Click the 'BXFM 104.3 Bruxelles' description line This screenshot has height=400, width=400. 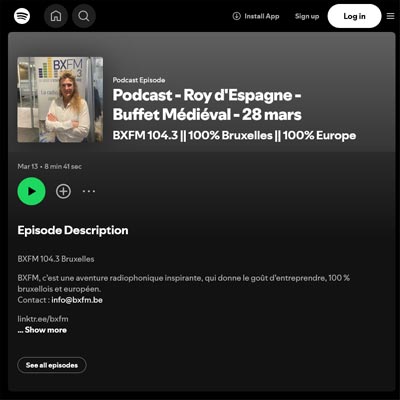tap(56, 259)
